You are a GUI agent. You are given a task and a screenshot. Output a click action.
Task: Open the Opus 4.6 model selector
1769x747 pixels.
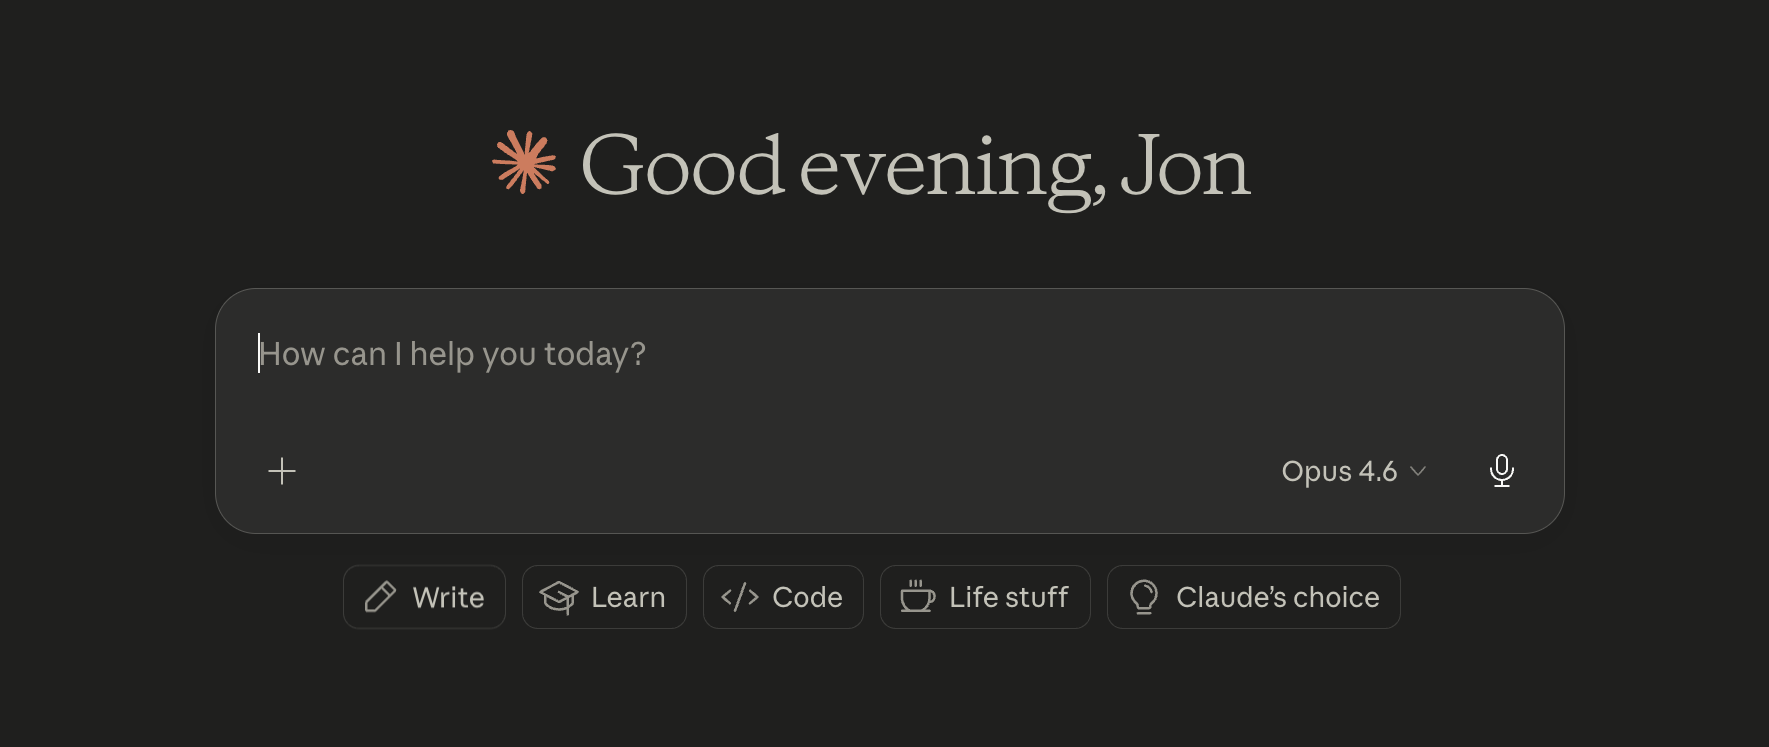click(x=1339, y=470)
